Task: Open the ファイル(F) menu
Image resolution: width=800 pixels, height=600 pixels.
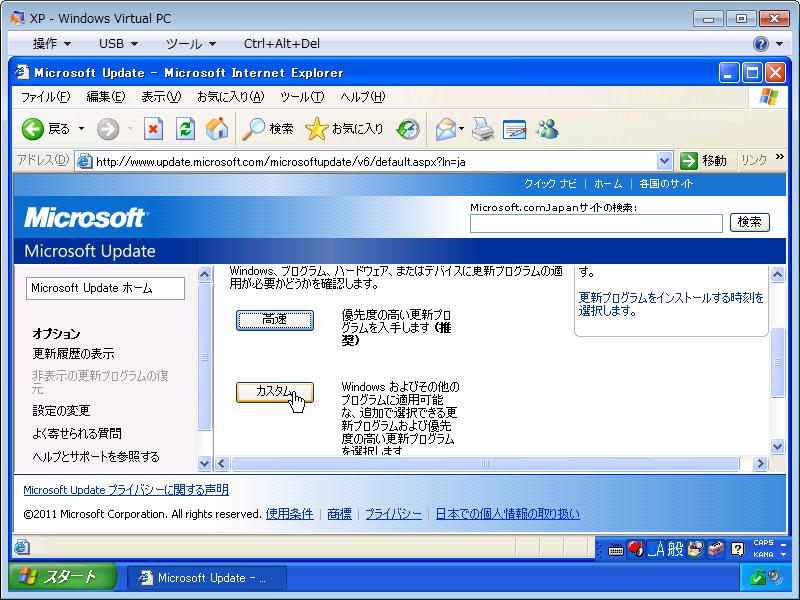Action: pos(46,97)
